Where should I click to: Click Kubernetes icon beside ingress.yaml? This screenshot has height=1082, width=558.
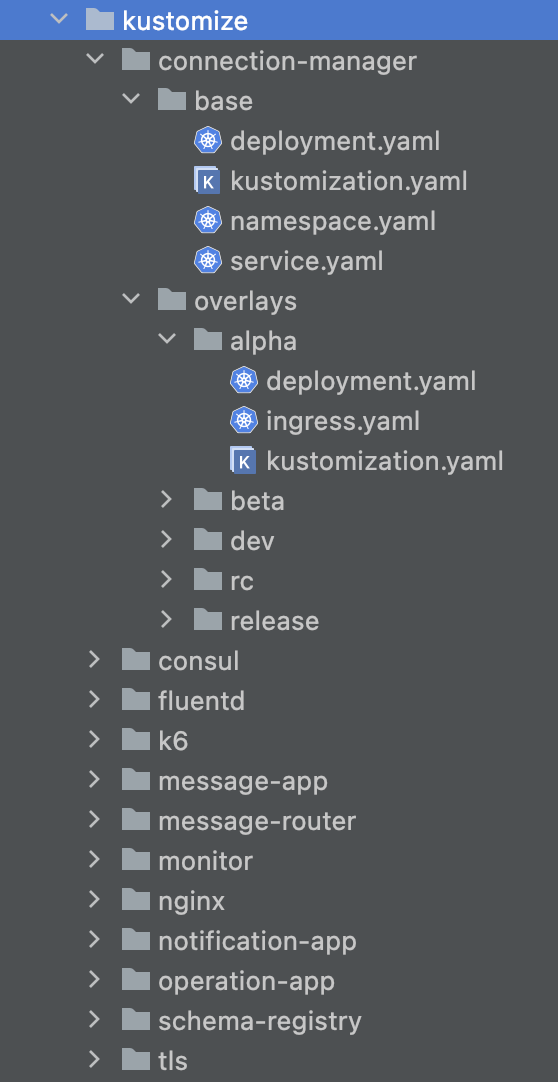(x=243, y=420)
